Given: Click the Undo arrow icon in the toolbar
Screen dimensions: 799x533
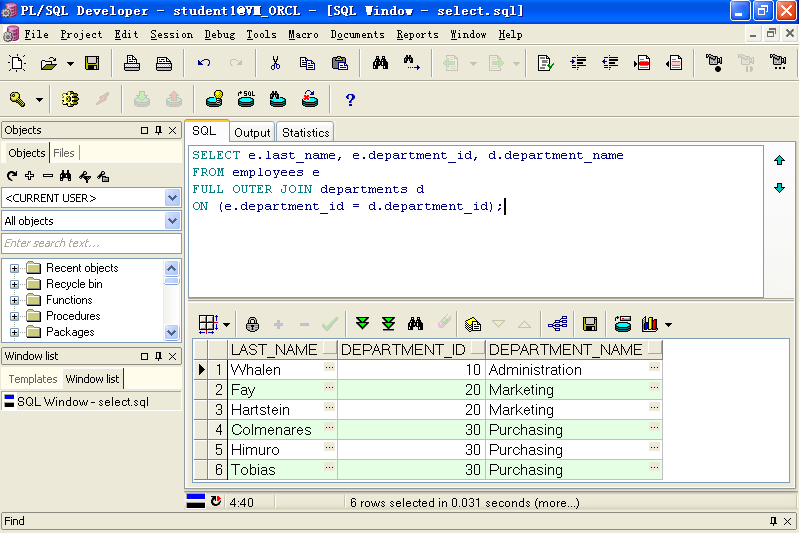Looking at the screenshot, I should pos(204,64).
